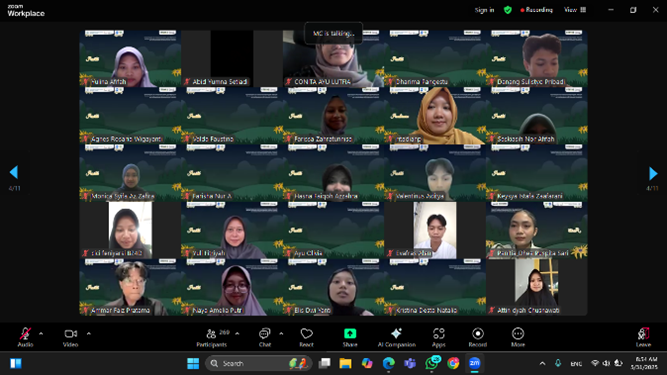Open the More options menu
This screenshot has height=375, width=667.
518,337
